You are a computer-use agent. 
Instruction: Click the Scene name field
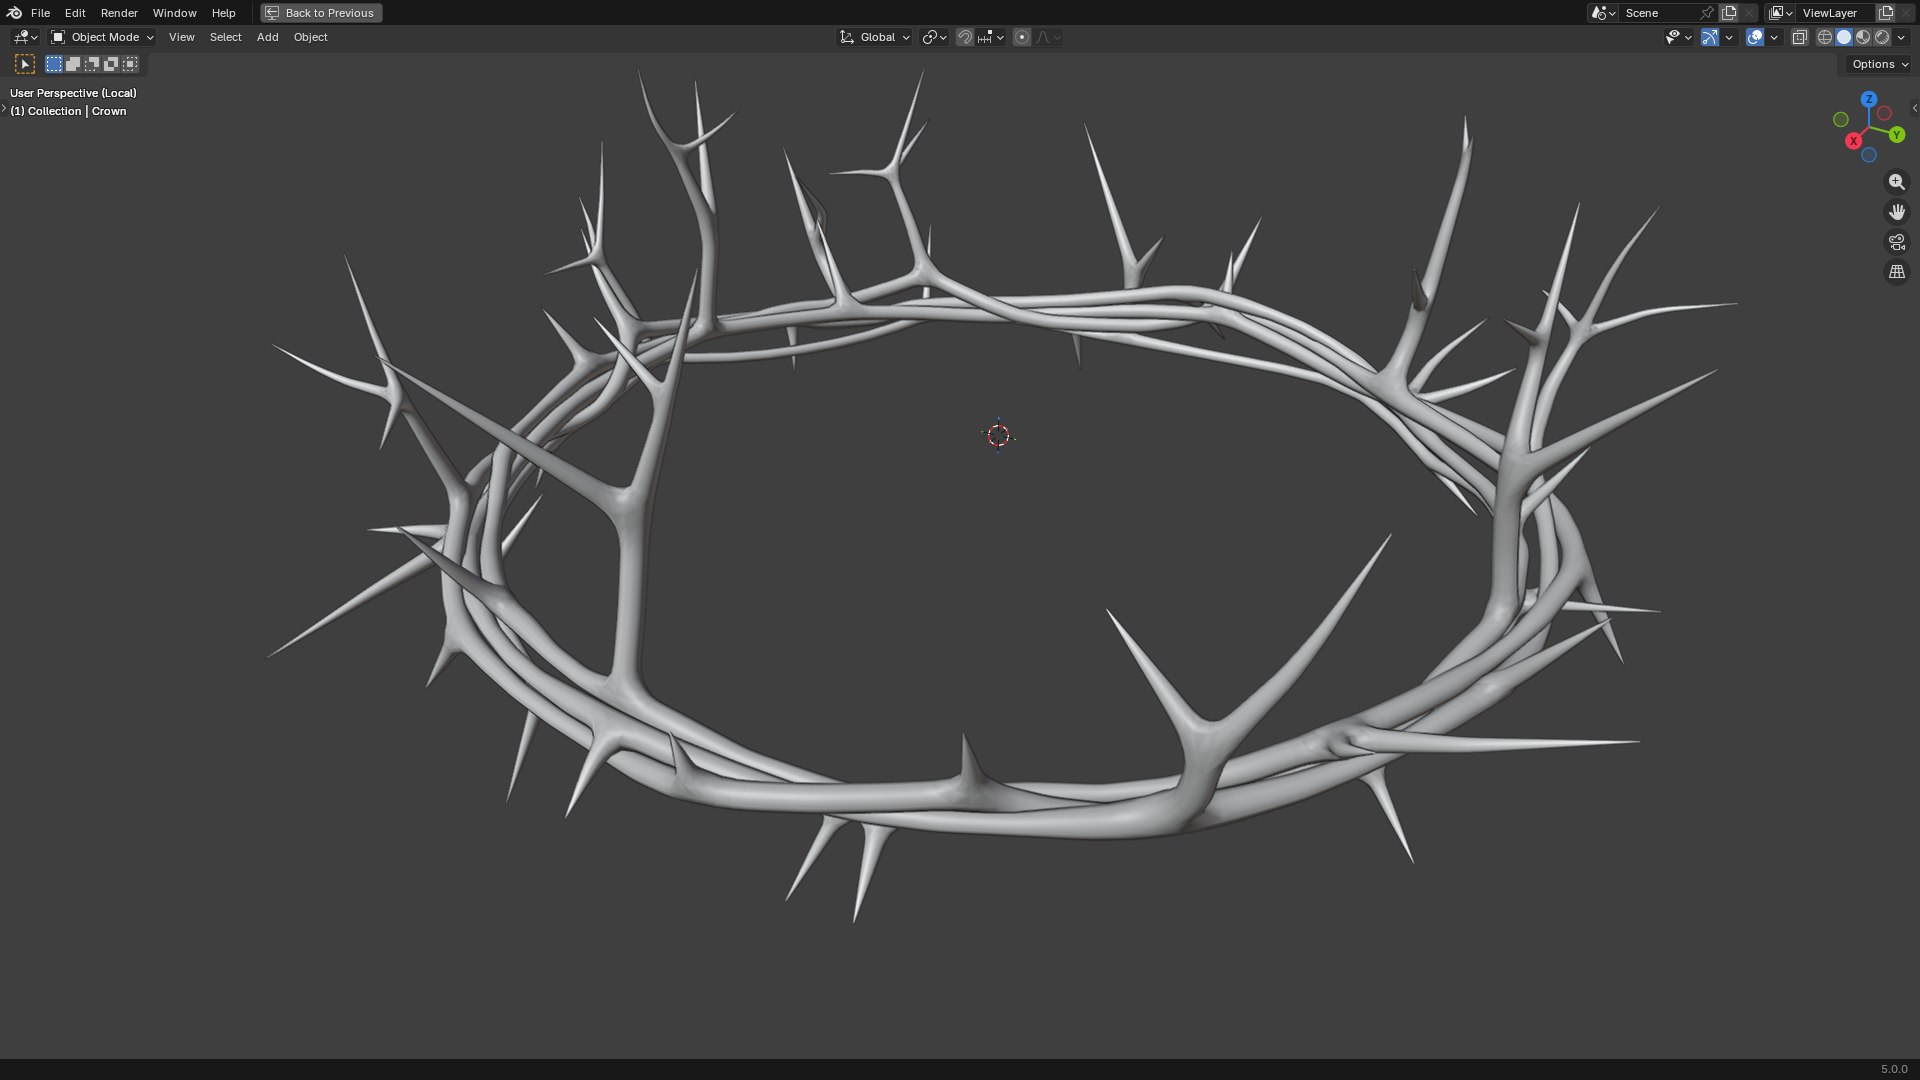[1658, 13]
